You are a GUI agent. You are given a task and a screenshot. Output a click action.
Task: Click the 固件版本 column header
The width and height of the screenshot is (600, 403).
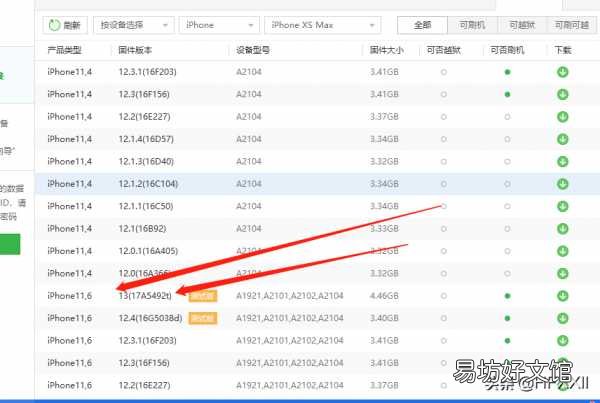135,50
